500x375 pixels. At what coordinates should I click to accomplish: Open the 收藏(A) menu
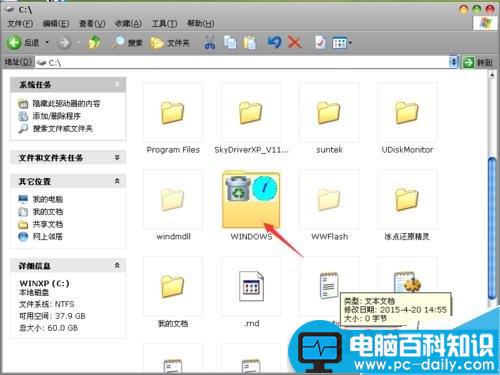(128, 24)
